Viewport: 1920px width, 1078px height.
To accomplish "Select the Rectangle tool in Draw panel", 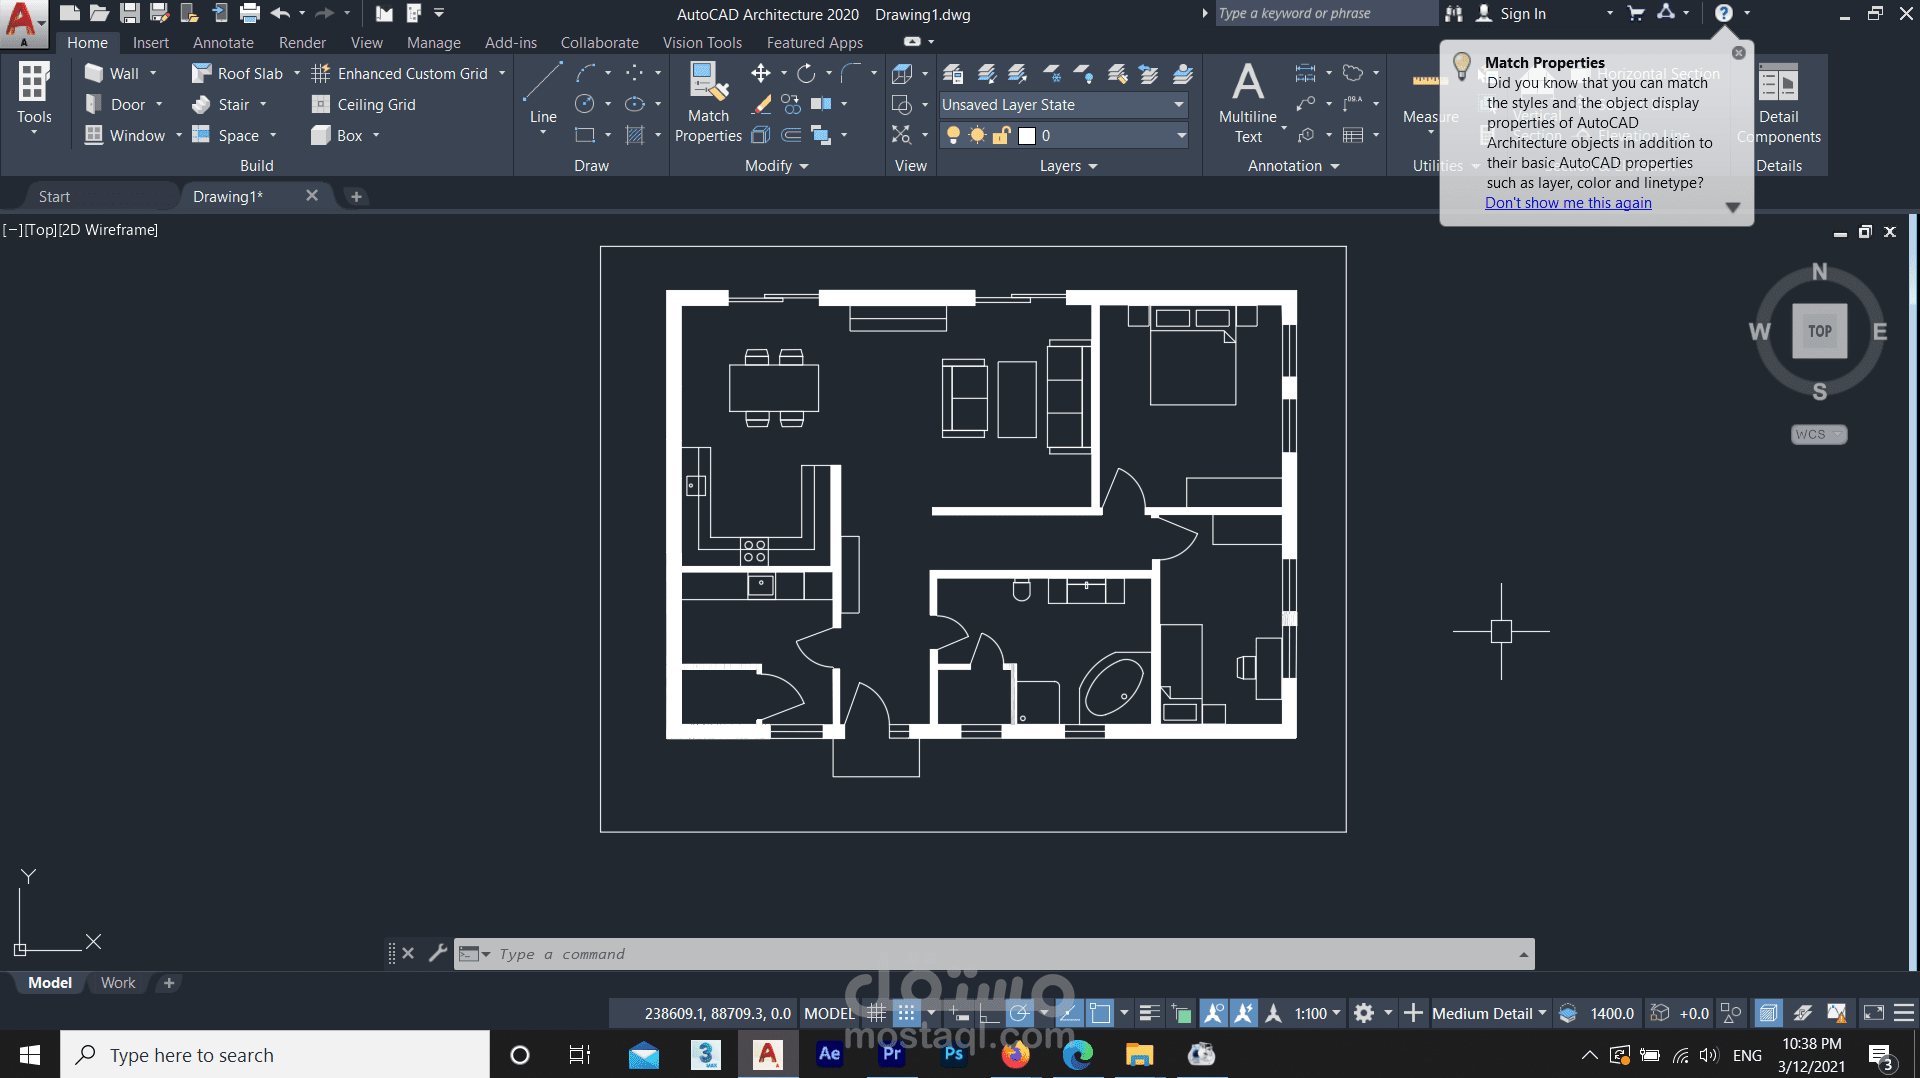I will point(586,135).
